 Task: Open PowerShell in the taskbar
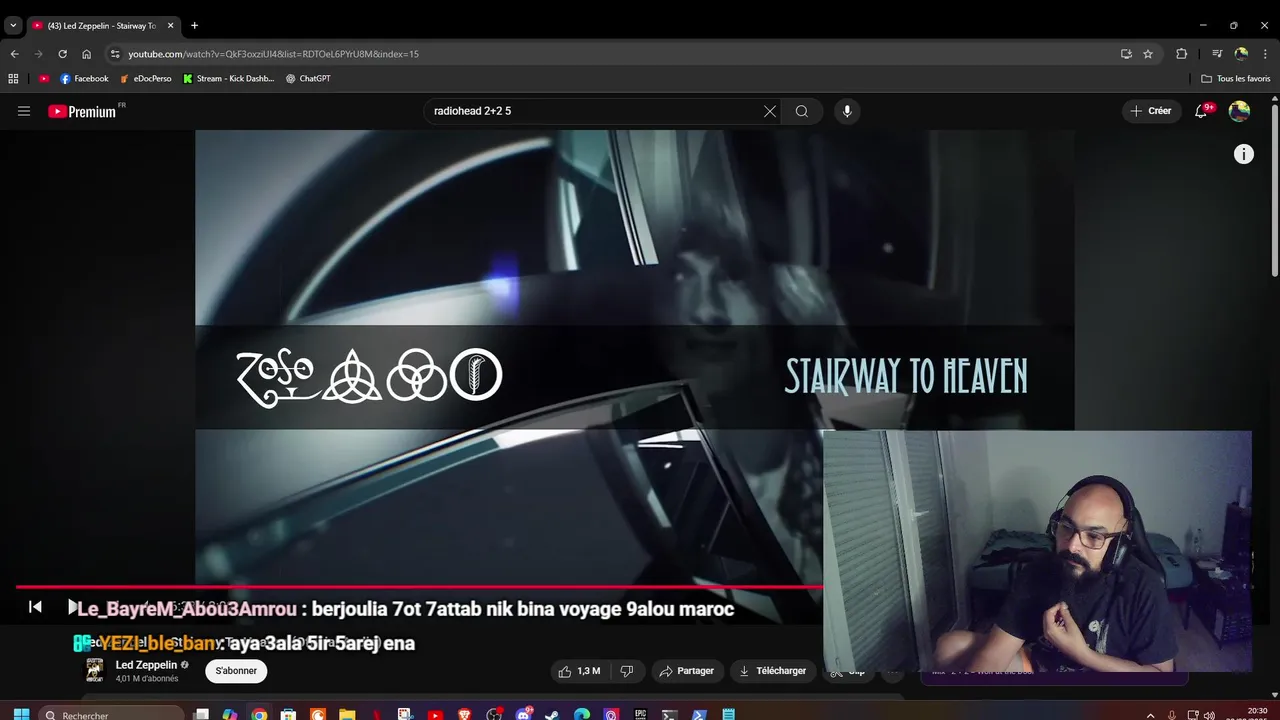699,714
